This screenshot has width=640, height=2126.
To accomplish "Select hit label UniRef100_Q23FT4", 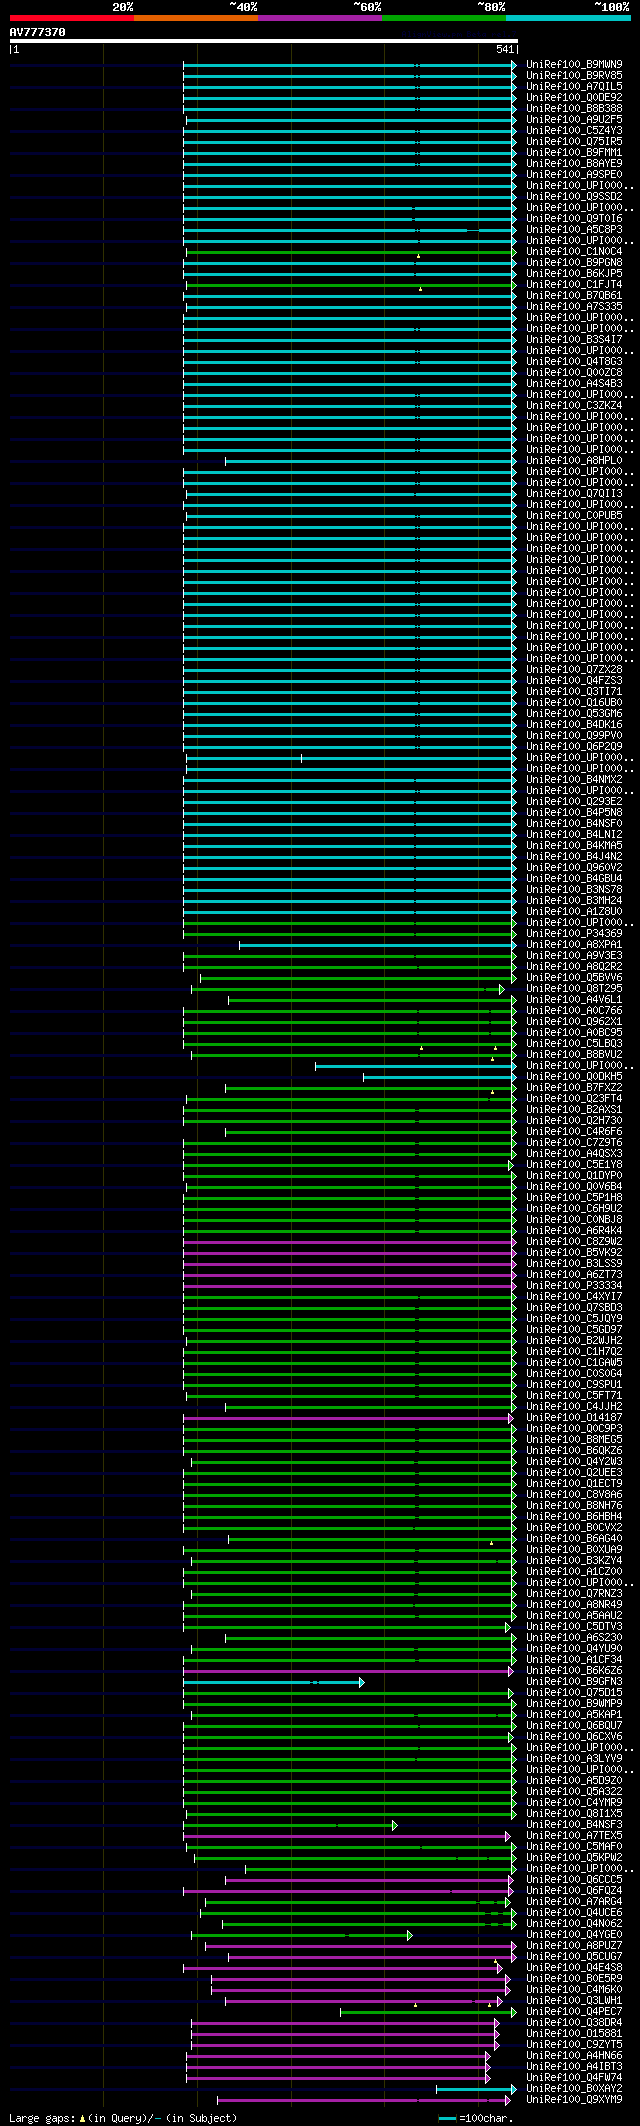I will pos(574,1099).
